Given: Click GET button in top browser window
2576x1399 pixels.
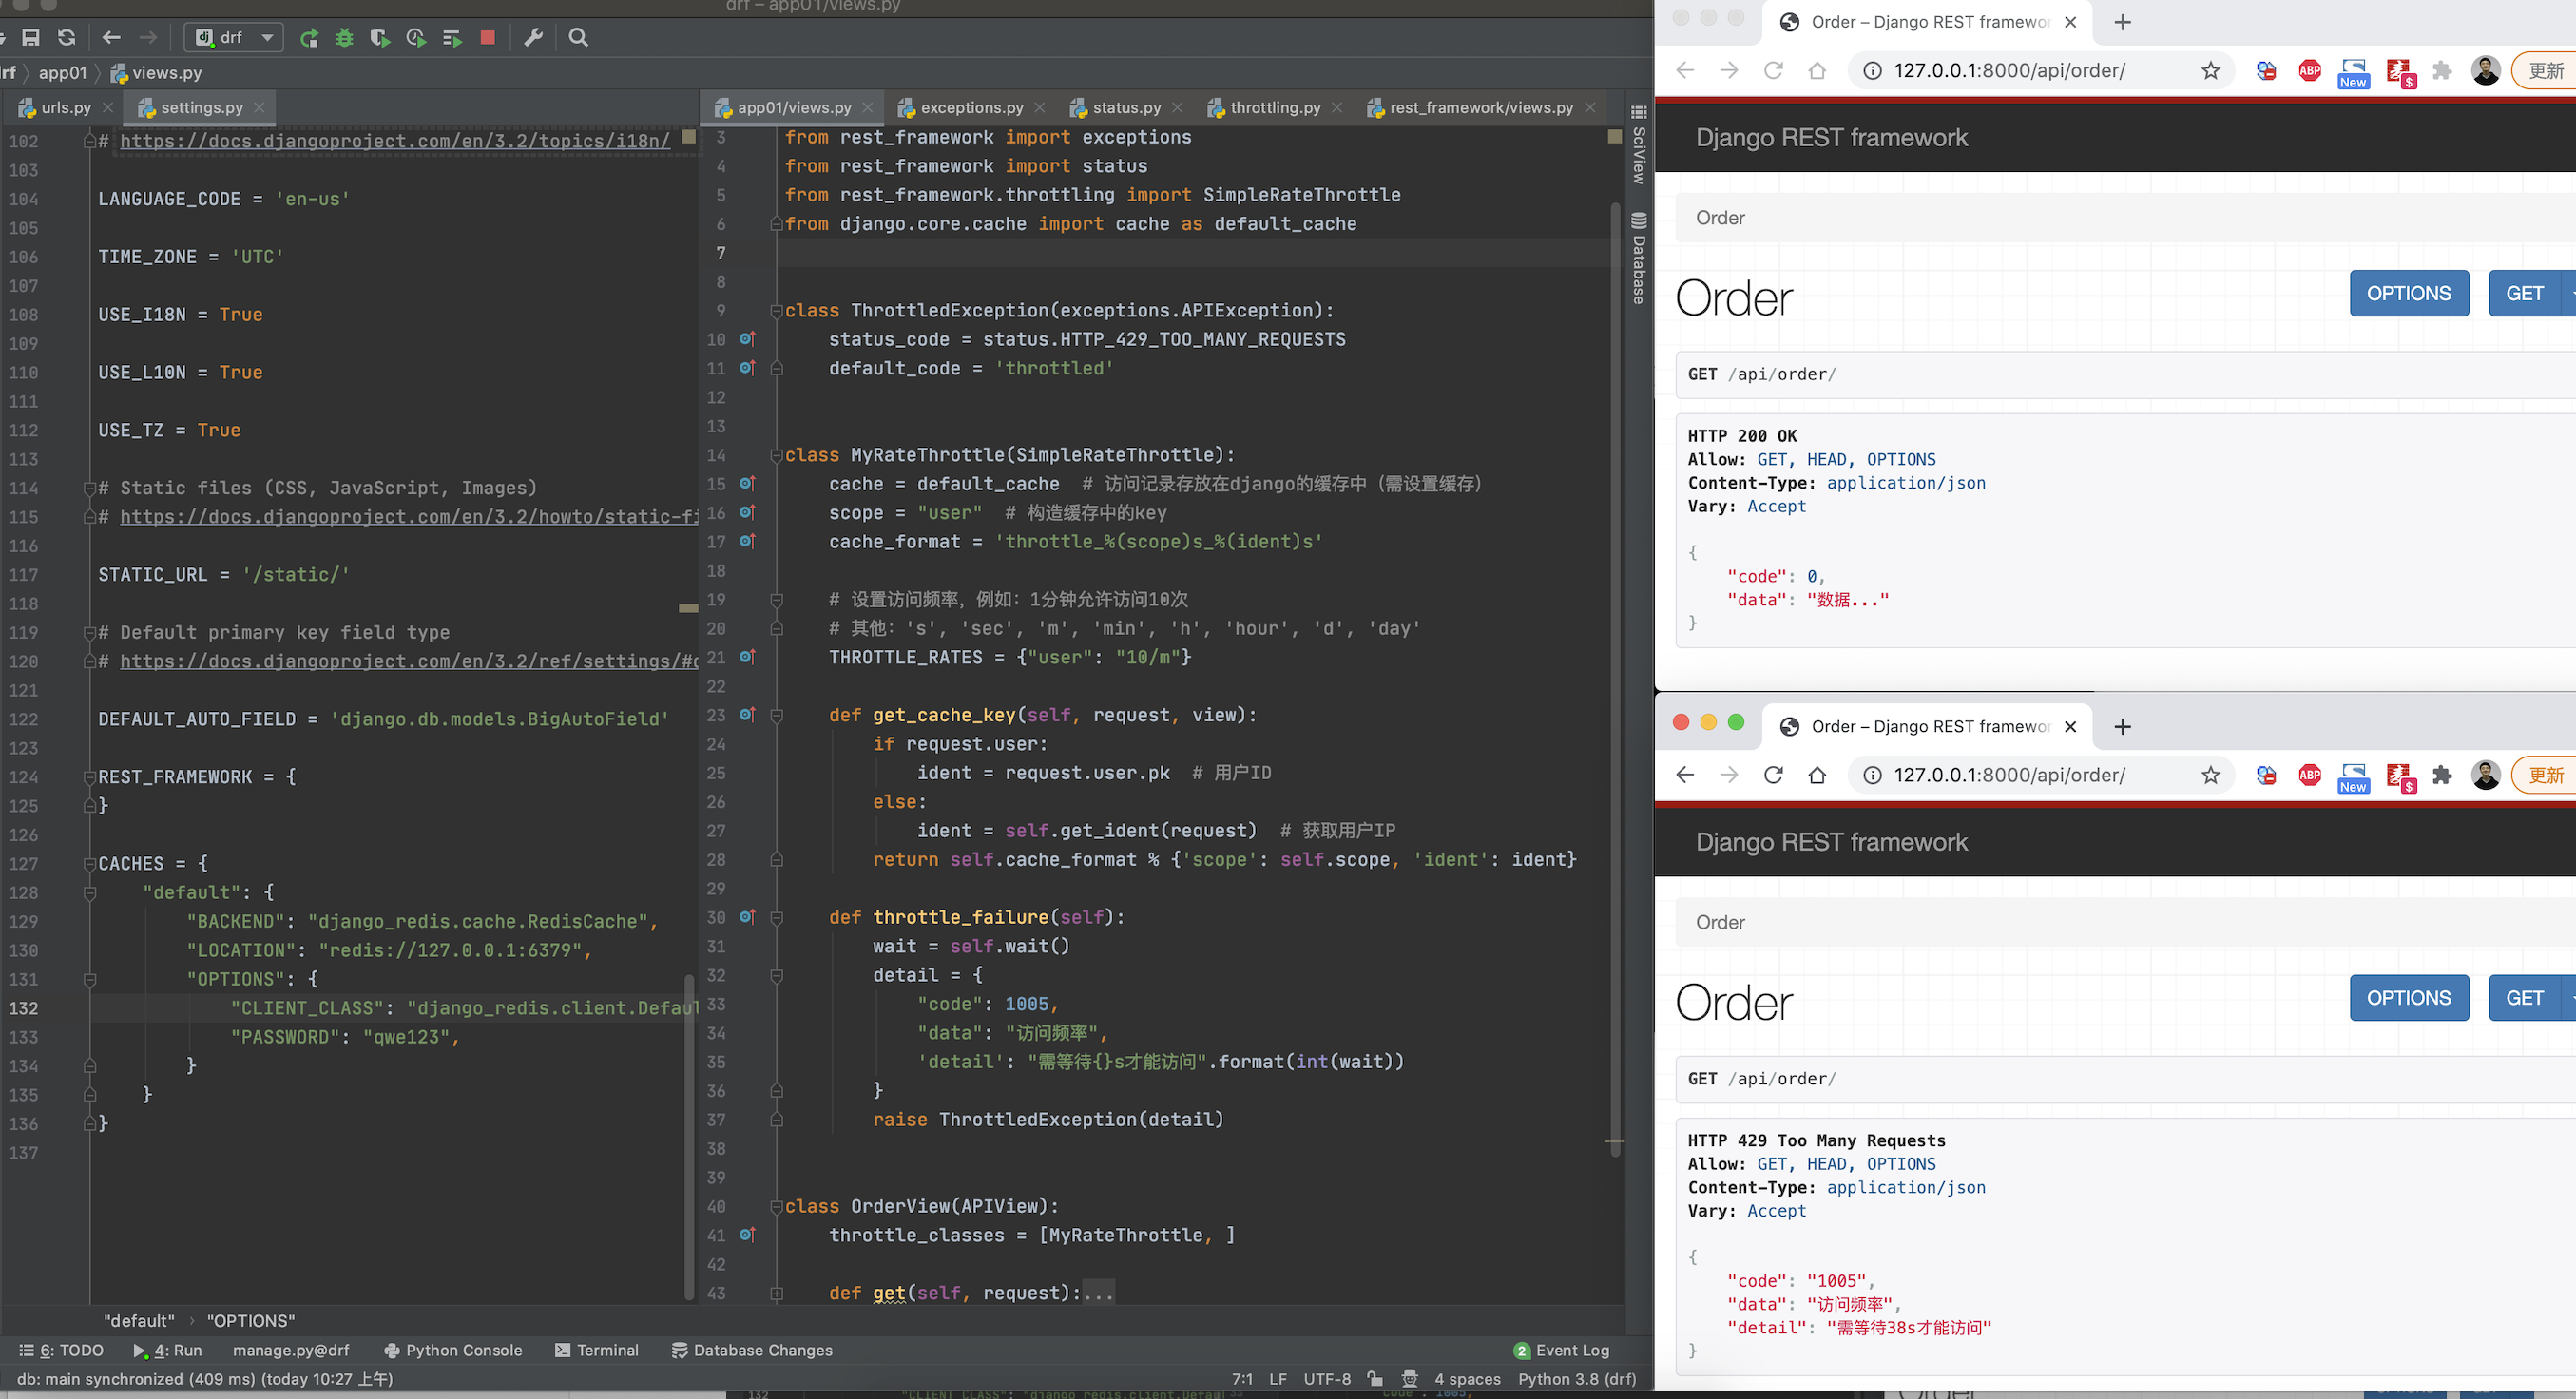Looking at the screenshot, I should (x=2524, y=294).
